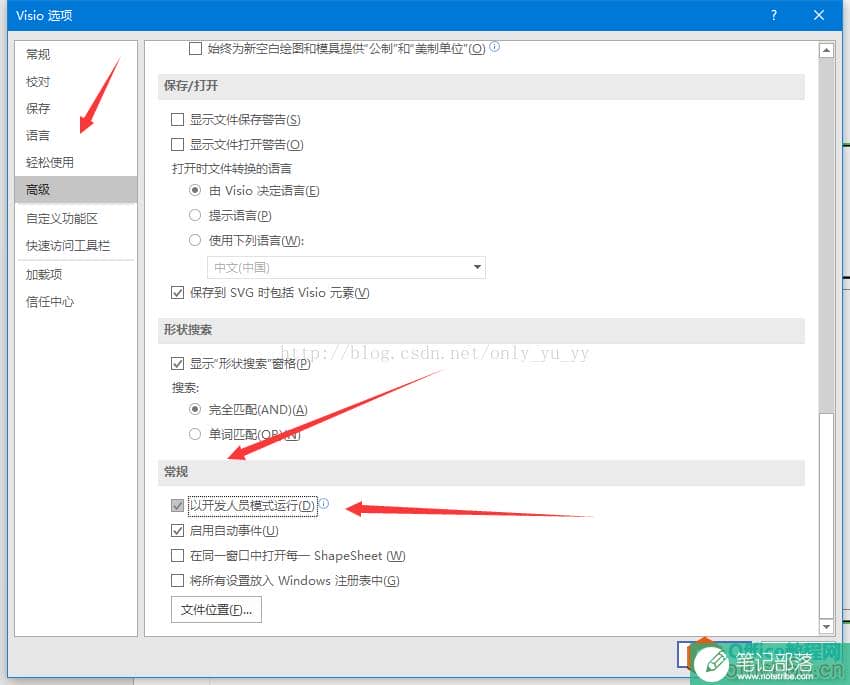Image resolution: width=850 pixels, height=685 pixels.
Task: Click info icon next to 以开发人员模式运行
Action: tap(324, 503)
